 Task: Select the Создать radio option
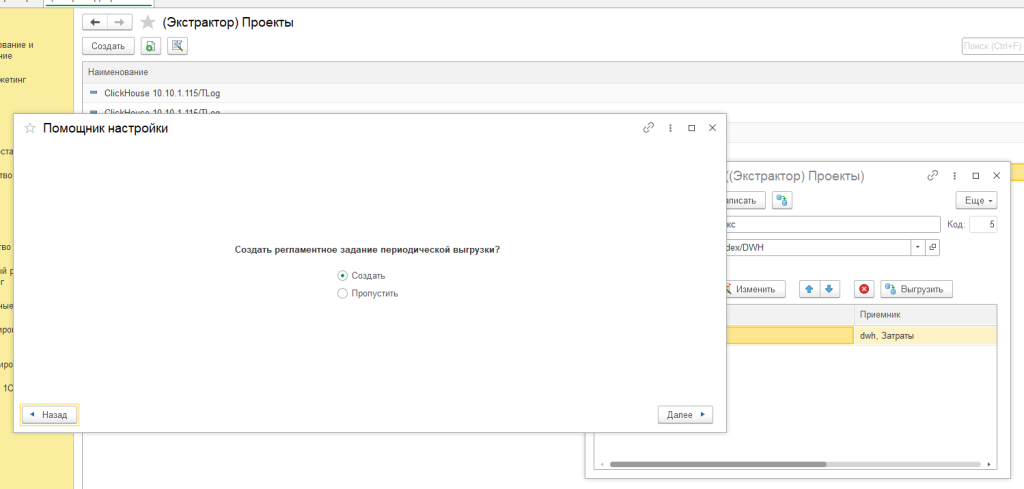tap(343, 275)
